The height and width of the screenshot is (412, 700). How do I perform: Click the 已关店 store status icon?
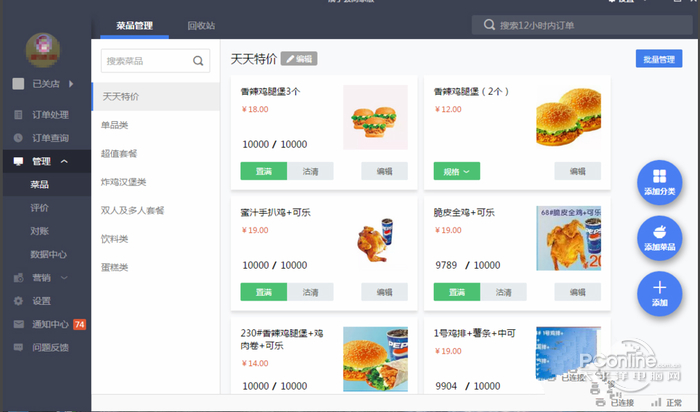[18, 83]
